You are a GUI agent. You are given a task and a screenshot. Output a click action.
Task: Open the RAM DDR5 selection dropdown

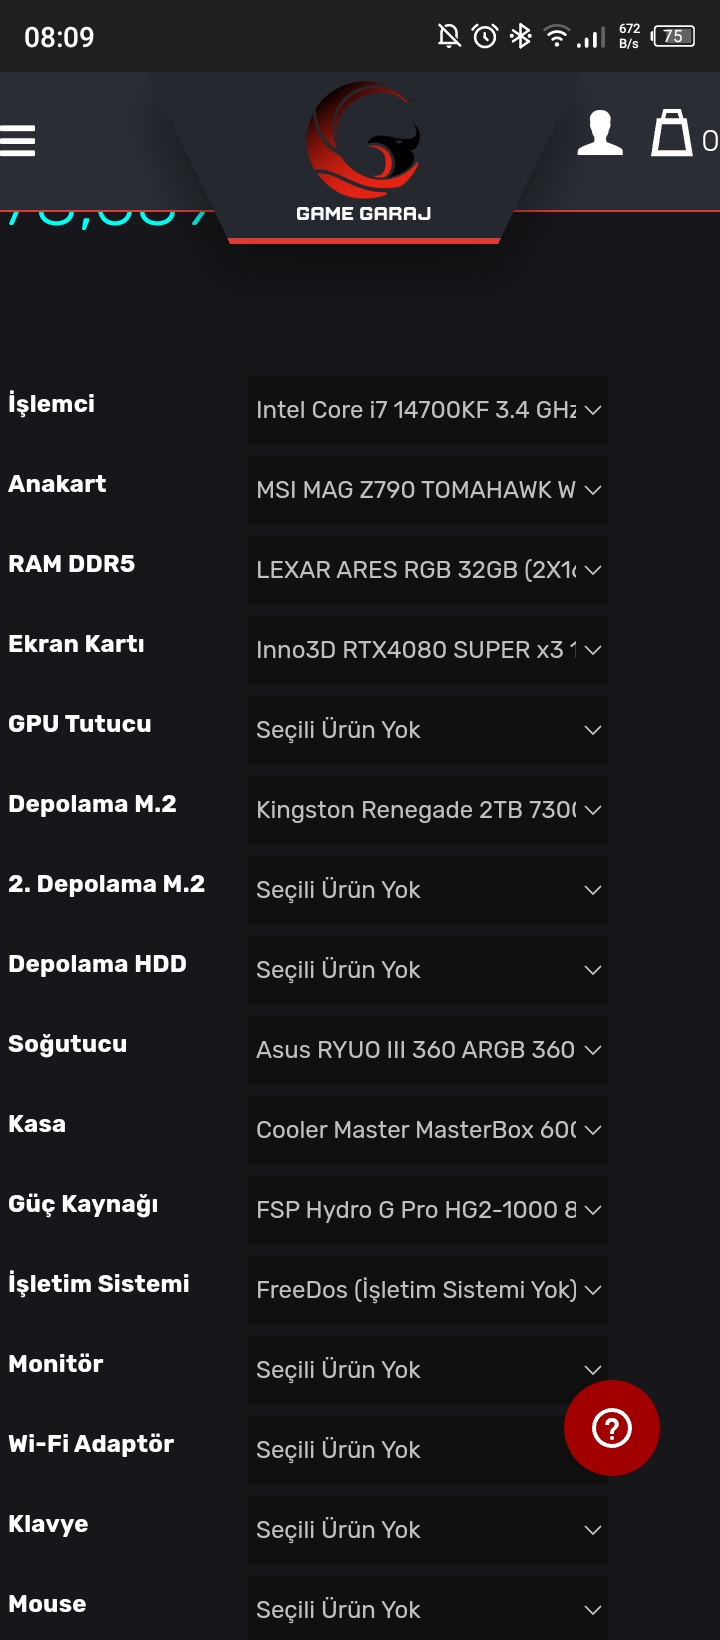tap(427, 570)
